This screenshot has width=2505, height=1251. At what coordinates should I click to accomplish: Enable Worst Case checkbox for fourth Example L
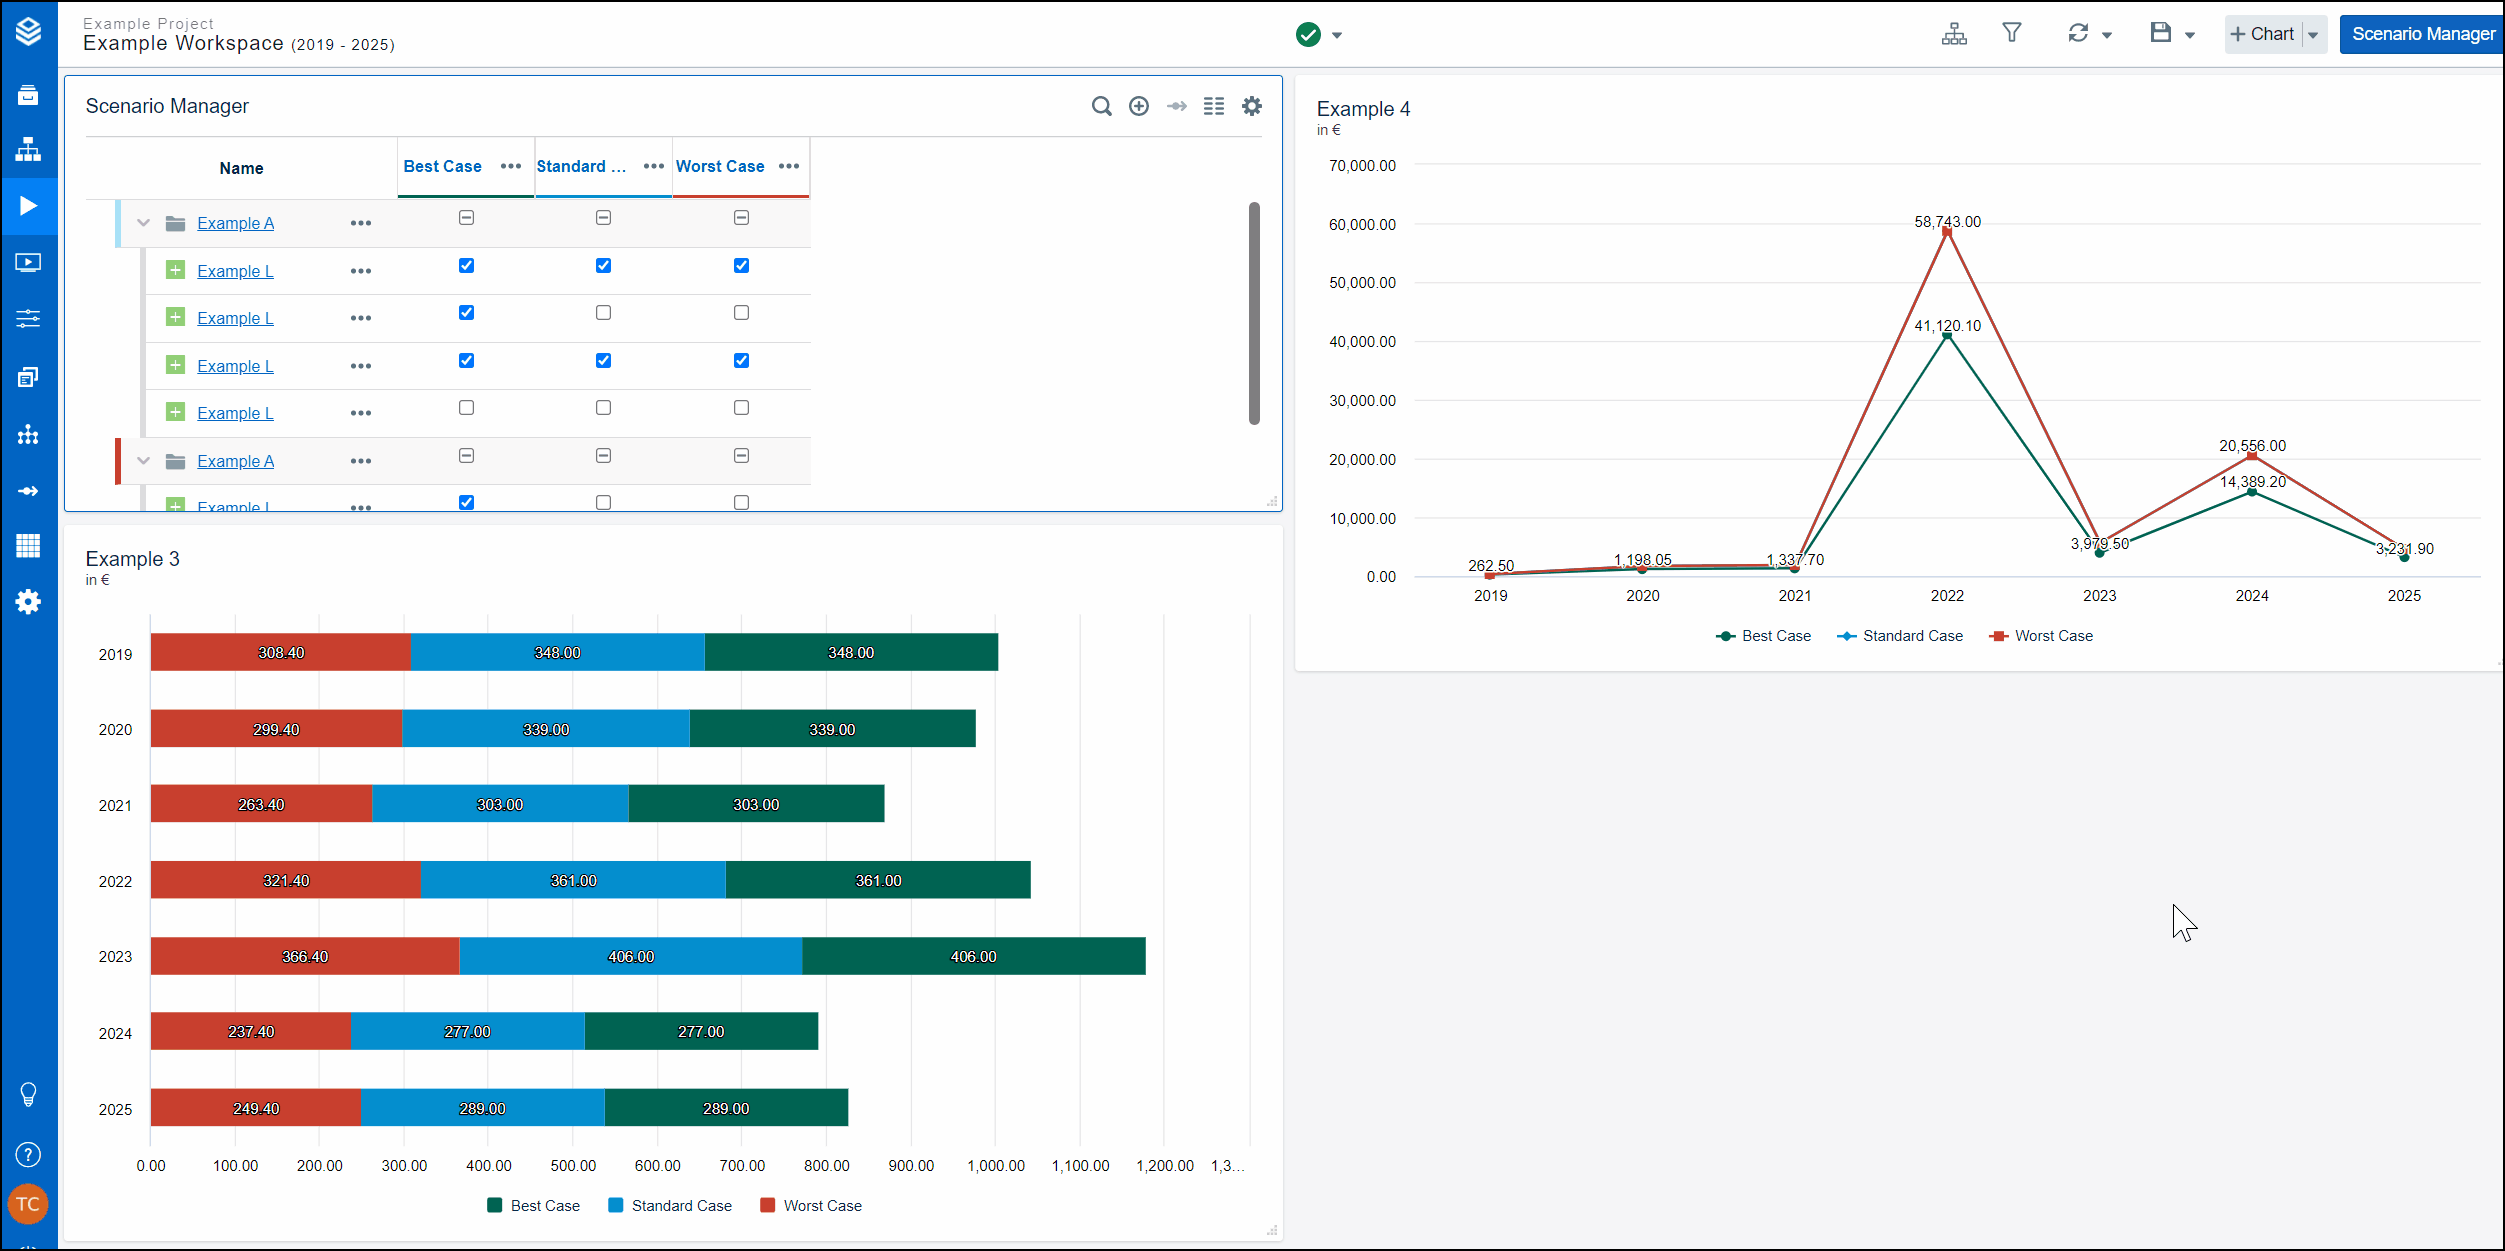pyautogui.click(x=741, y=408)
